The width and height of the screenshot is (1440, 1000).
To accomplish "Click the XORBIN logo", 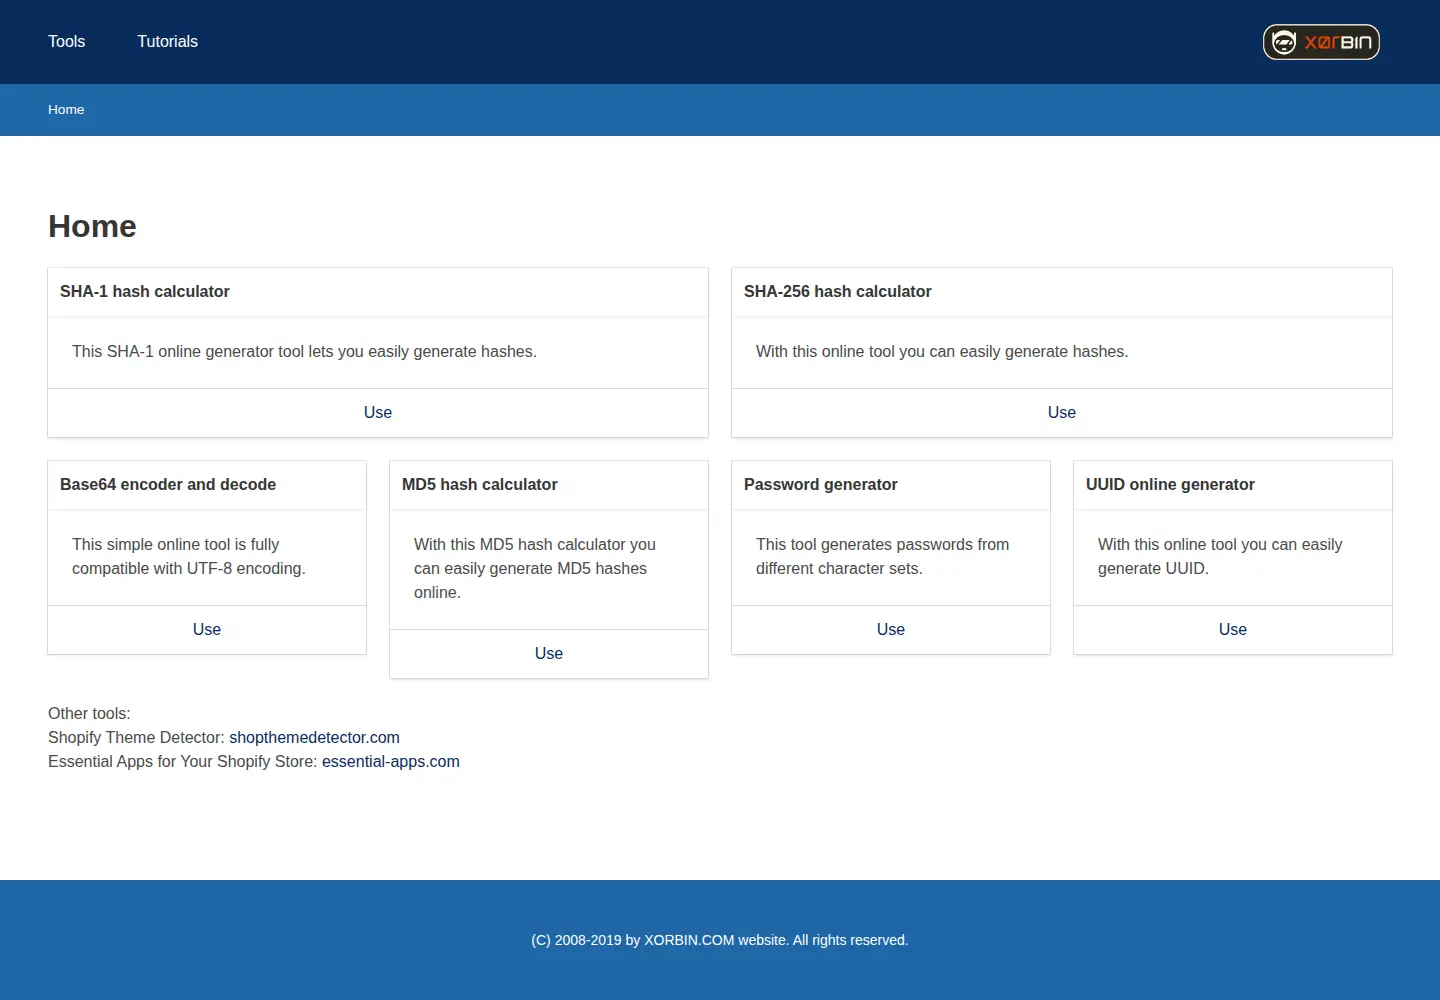I will (1321, 42).
